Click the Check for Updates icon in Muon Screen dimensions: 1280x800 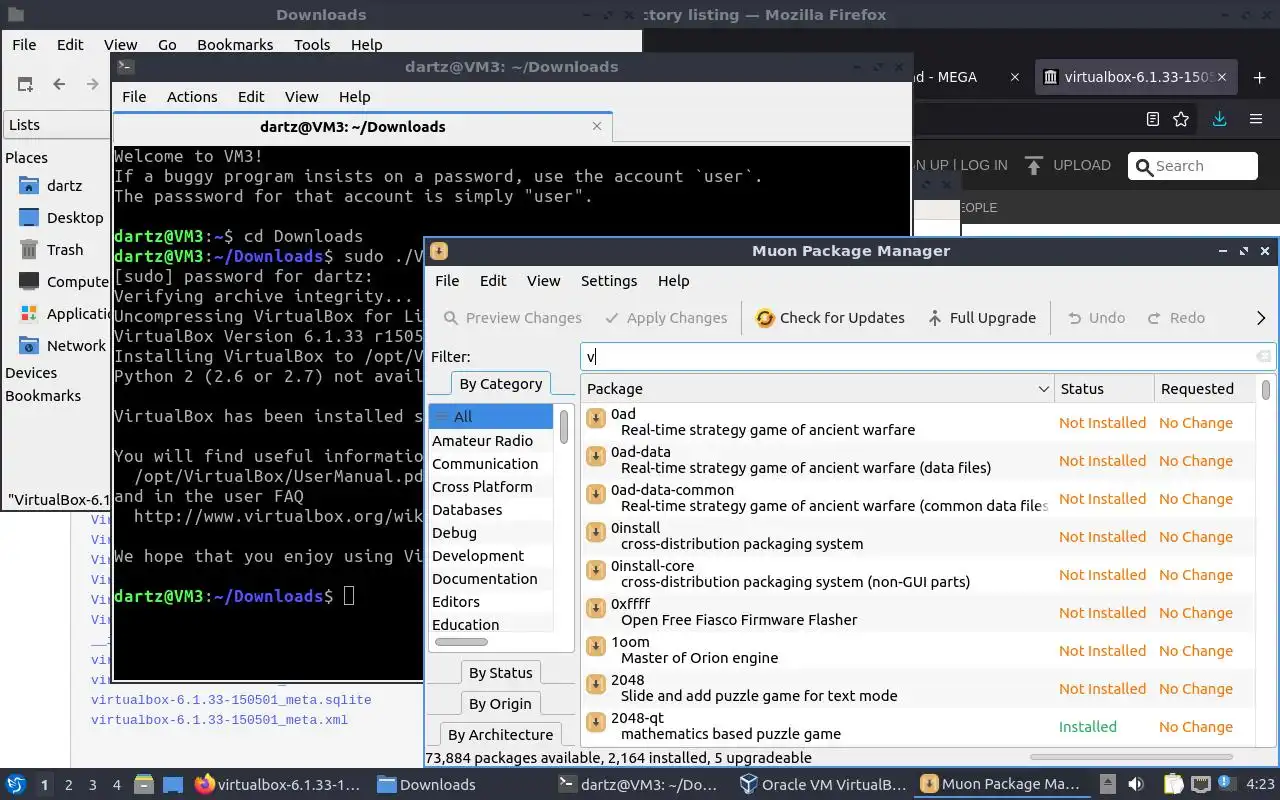765,318
